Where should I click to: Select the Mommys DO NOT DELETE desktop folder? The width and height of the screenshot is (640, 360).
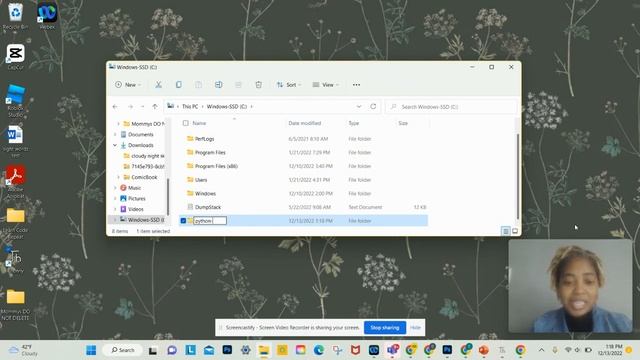point(16,304)
